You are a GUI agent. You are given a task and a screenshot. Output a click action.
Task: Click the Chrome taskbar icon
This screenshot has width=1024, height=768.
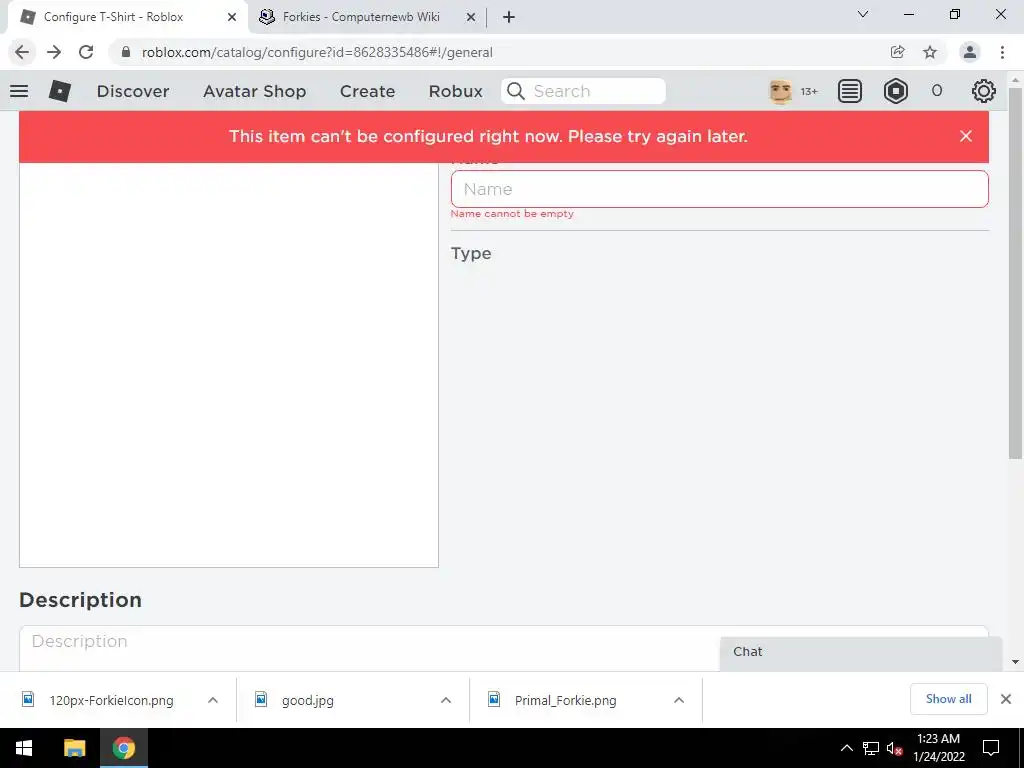tap(123, 748)
